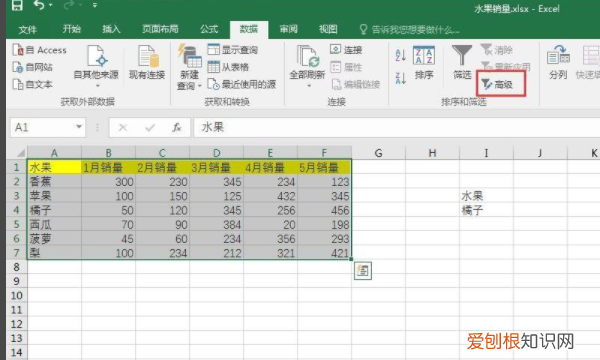The height and width of the screenshot is (360, 600).
Task: Open the 连接 connections button
Action: pyautogui.click(x=346, y=50)
